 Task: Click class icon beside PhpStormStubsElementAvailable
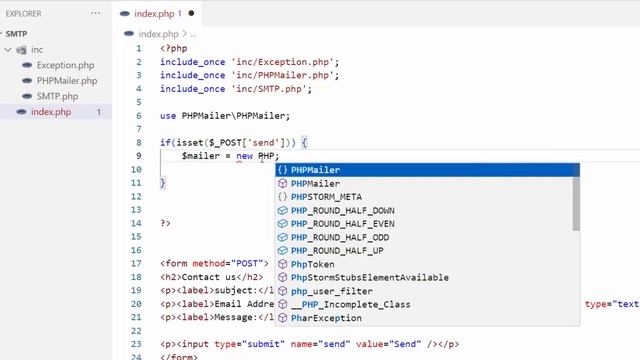pyautogui.click(x=282, y=278)
